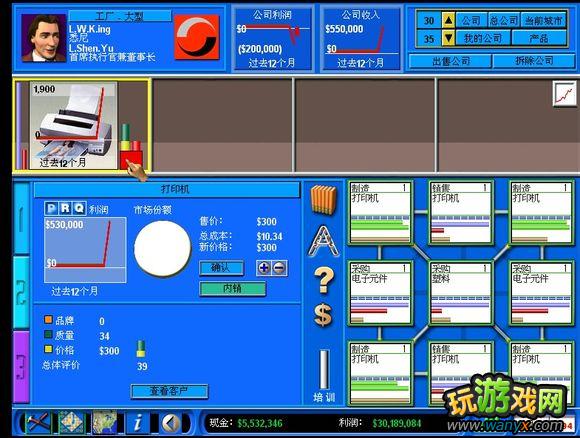Click the 打印机 product title bar
This screenshot has width=580, height=438.
pos(167,190)
